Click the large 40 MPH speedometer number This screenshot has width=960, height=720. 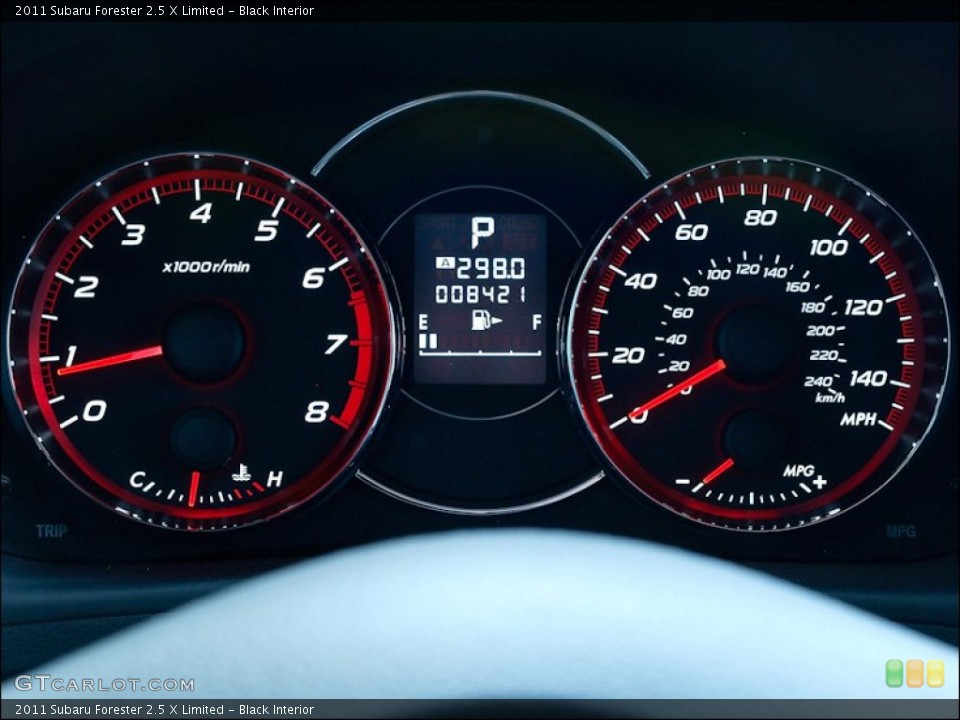pyautogui.click(x=640, y=281)
